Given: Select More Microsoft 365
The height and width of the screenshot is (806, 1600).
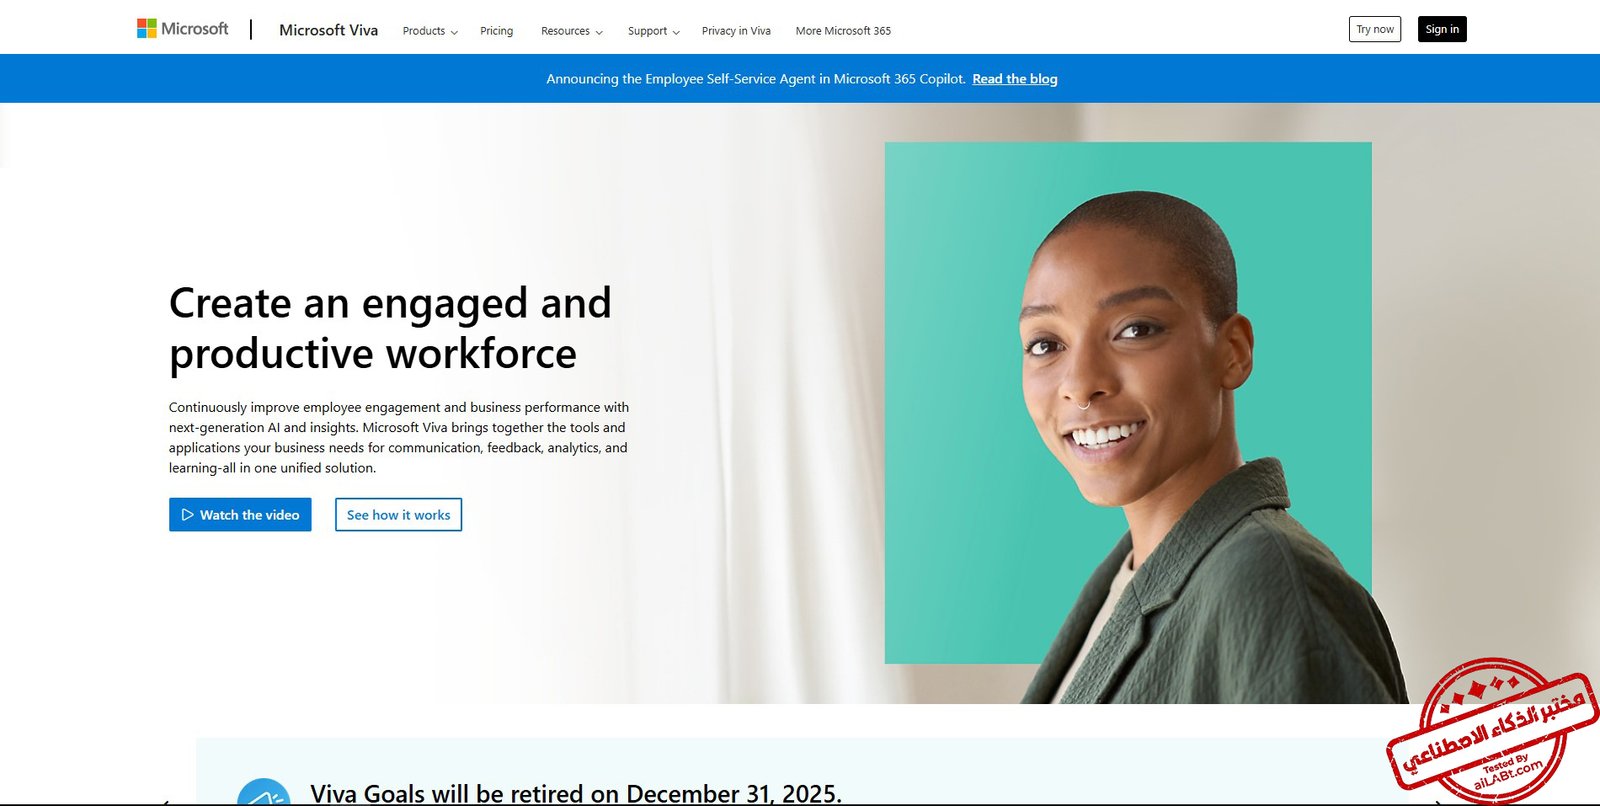Looking at the screenshot, I should 843,31.
